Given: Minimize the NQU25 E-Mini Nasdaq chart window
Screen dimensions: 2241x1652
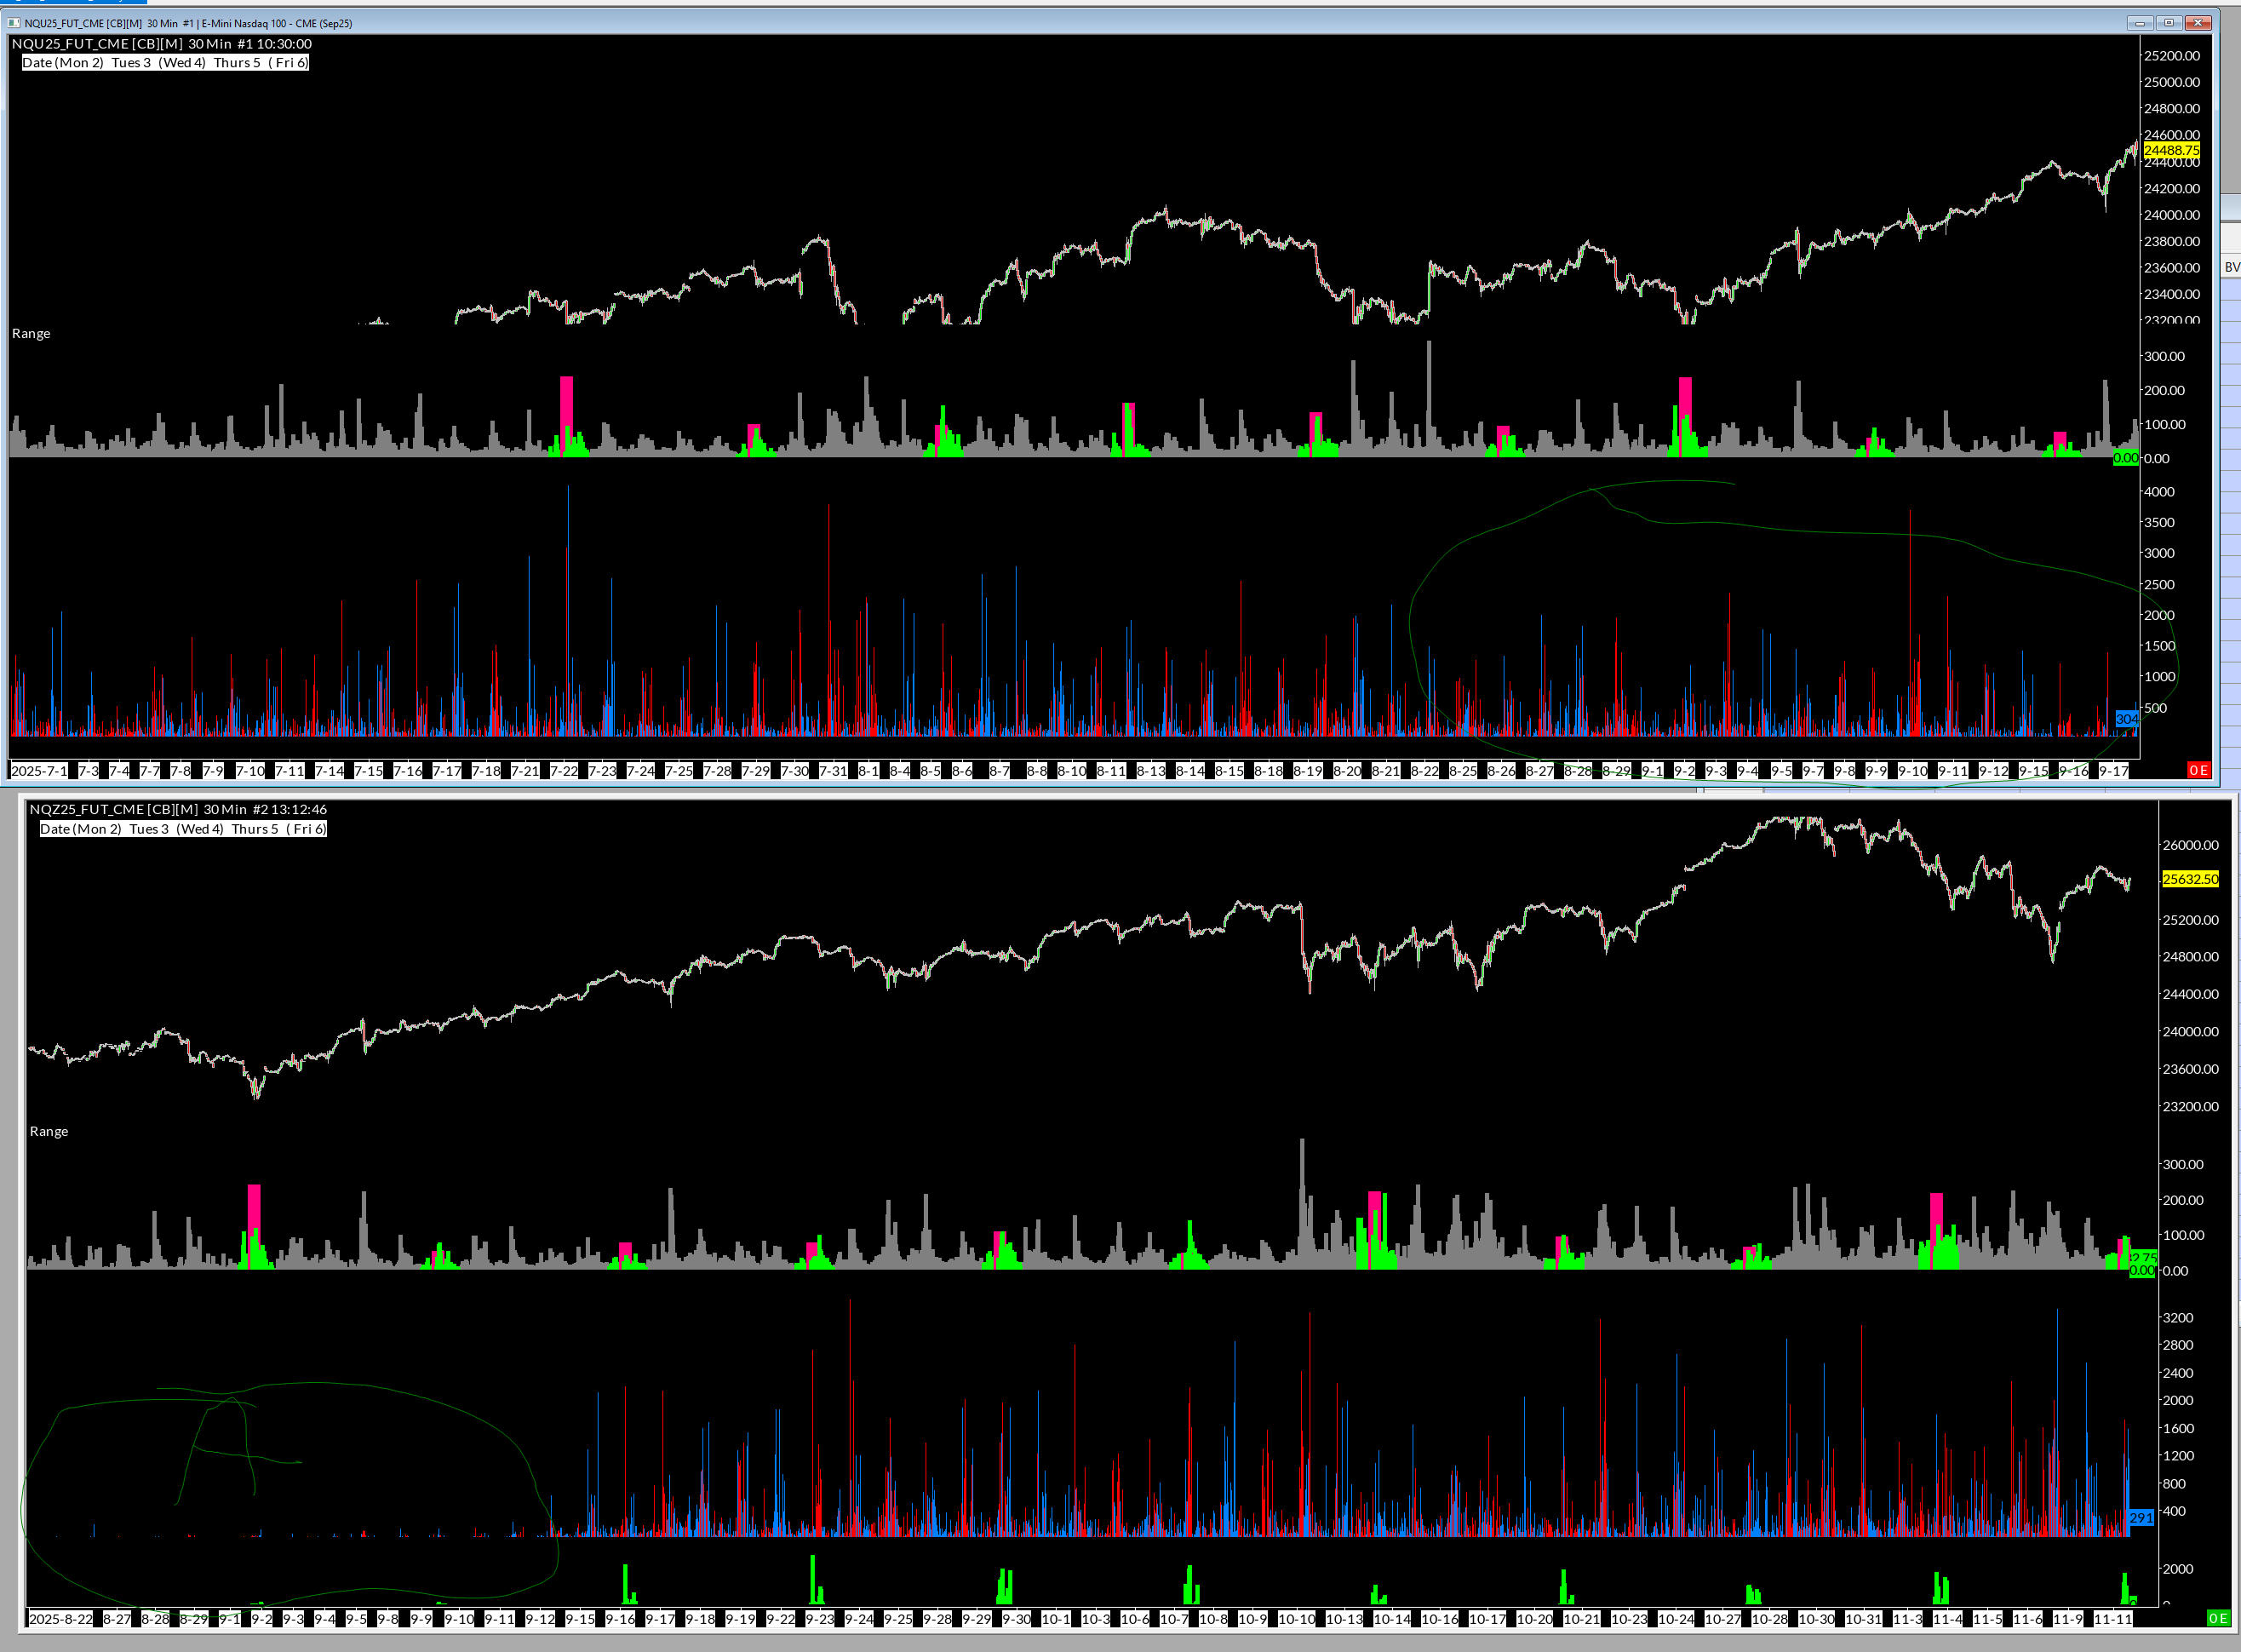Looking at the screenshot, I should [2140, 23].
